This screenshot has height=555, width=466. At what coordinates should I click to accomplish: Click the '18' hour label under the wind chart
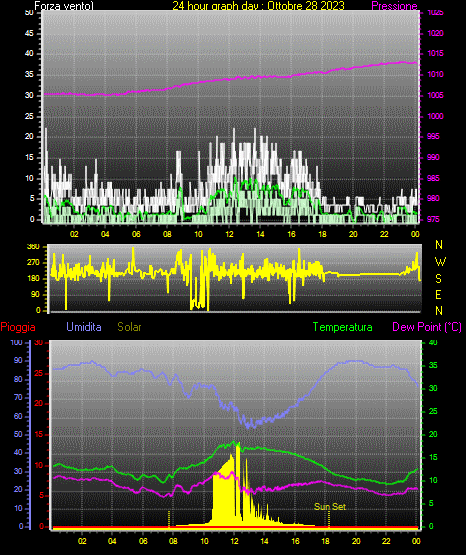point(322,234)
